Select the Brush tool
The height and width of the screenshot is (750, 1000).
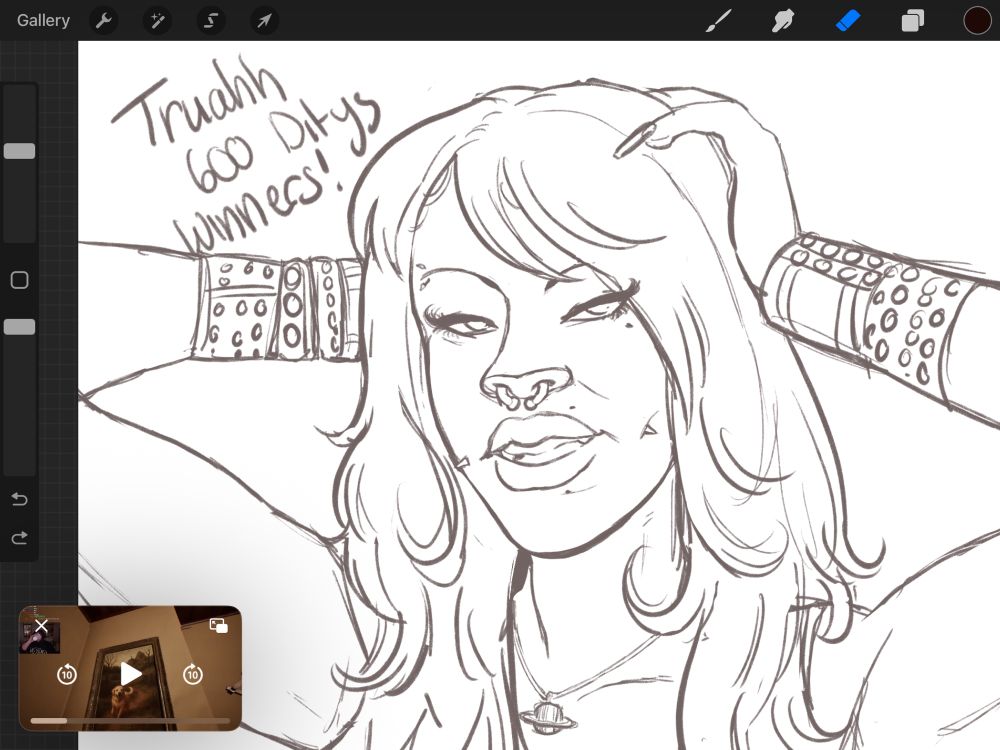coord(719,20)
